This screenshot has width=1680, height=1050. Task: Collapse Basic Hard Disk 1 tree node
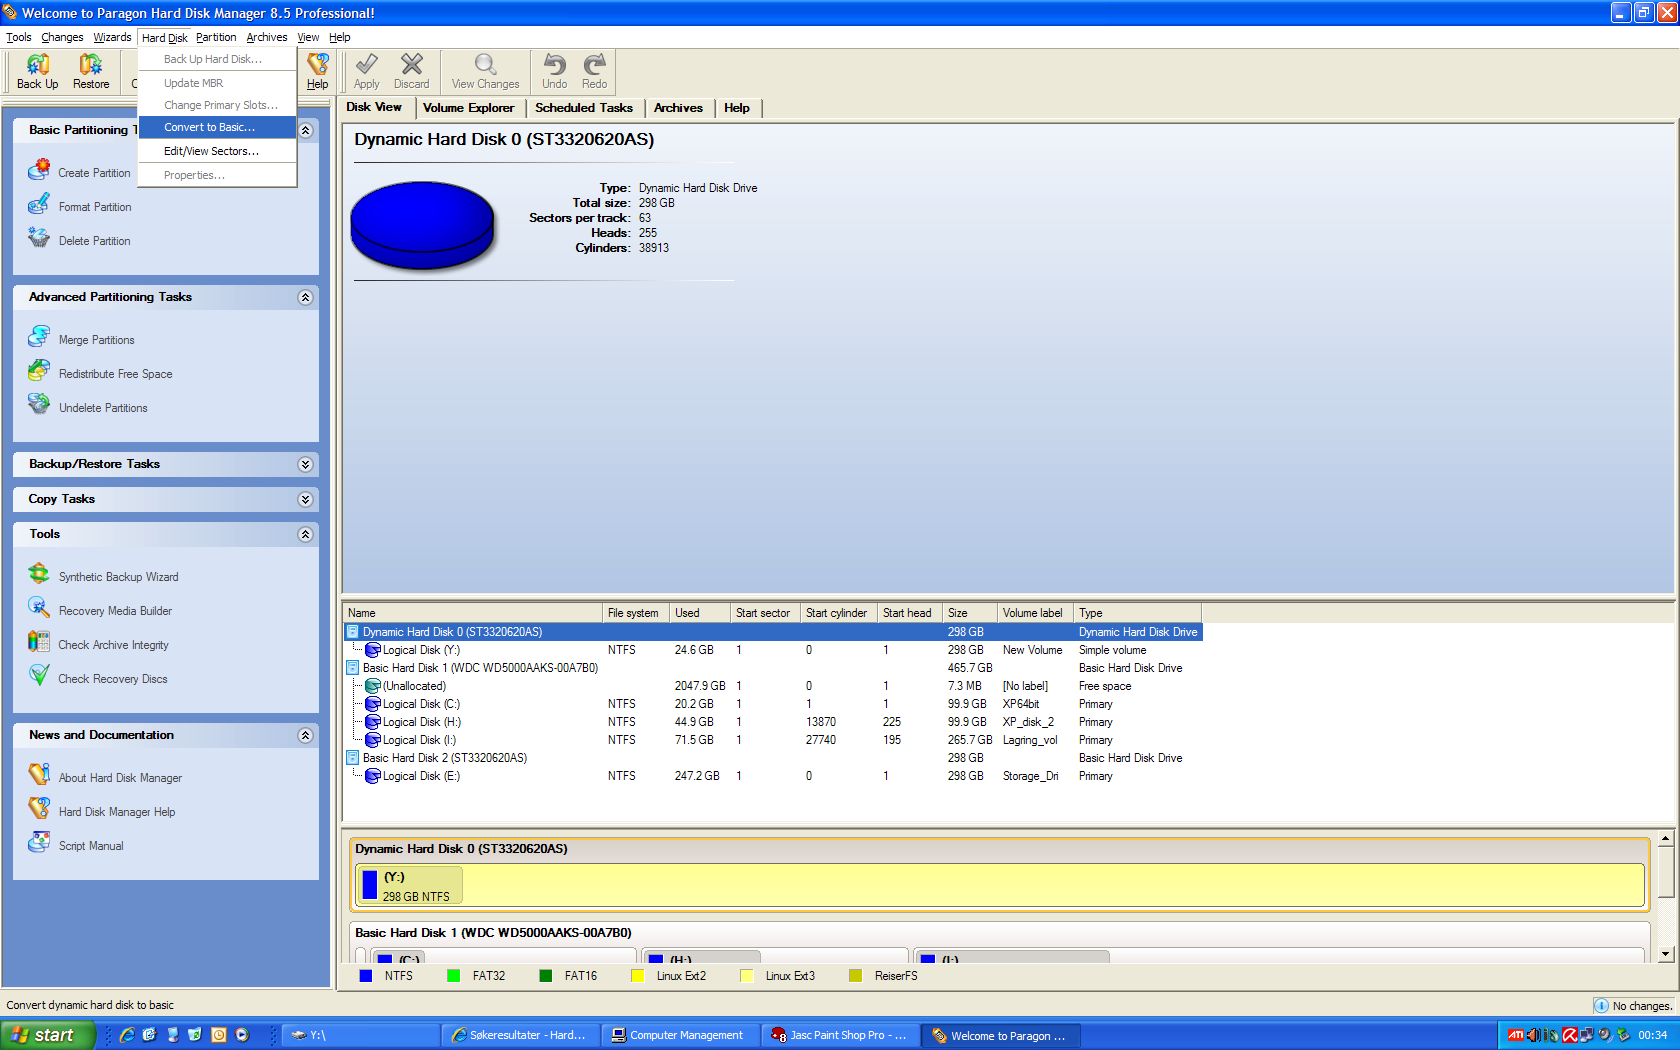pos(353,668)
